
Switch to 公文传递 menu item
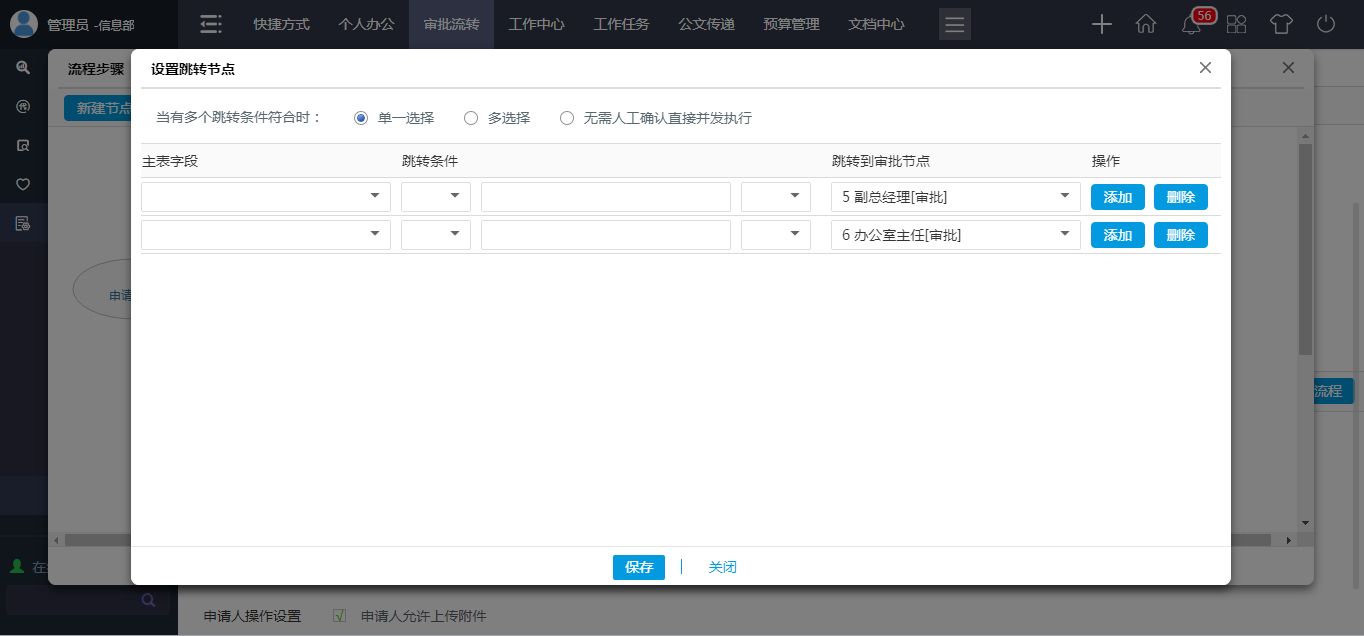[706, 25]
